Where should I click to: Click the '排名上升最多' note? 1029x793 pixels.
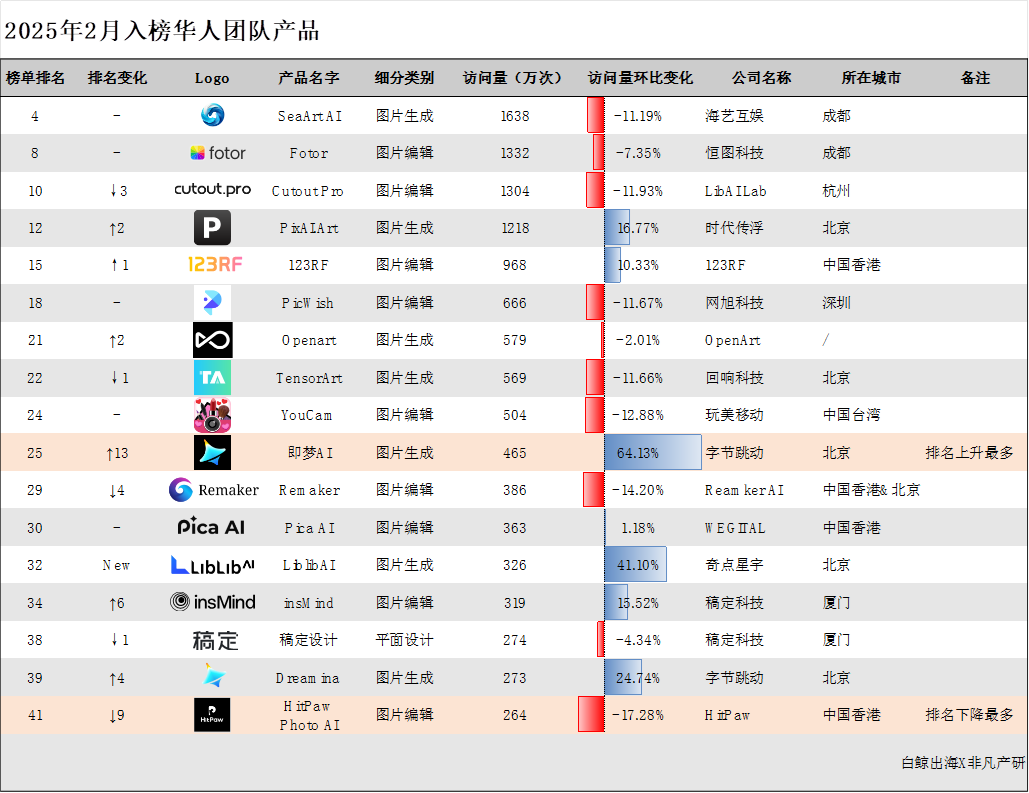pos(969,453)
